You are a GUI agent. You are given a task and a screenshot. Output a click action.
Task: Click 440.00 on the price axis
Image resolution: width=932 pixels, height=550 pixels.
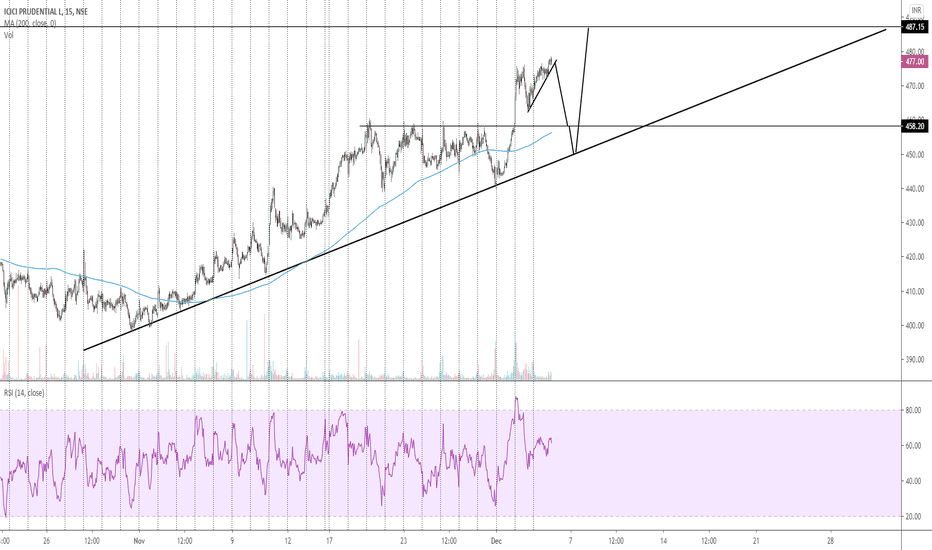915,189
